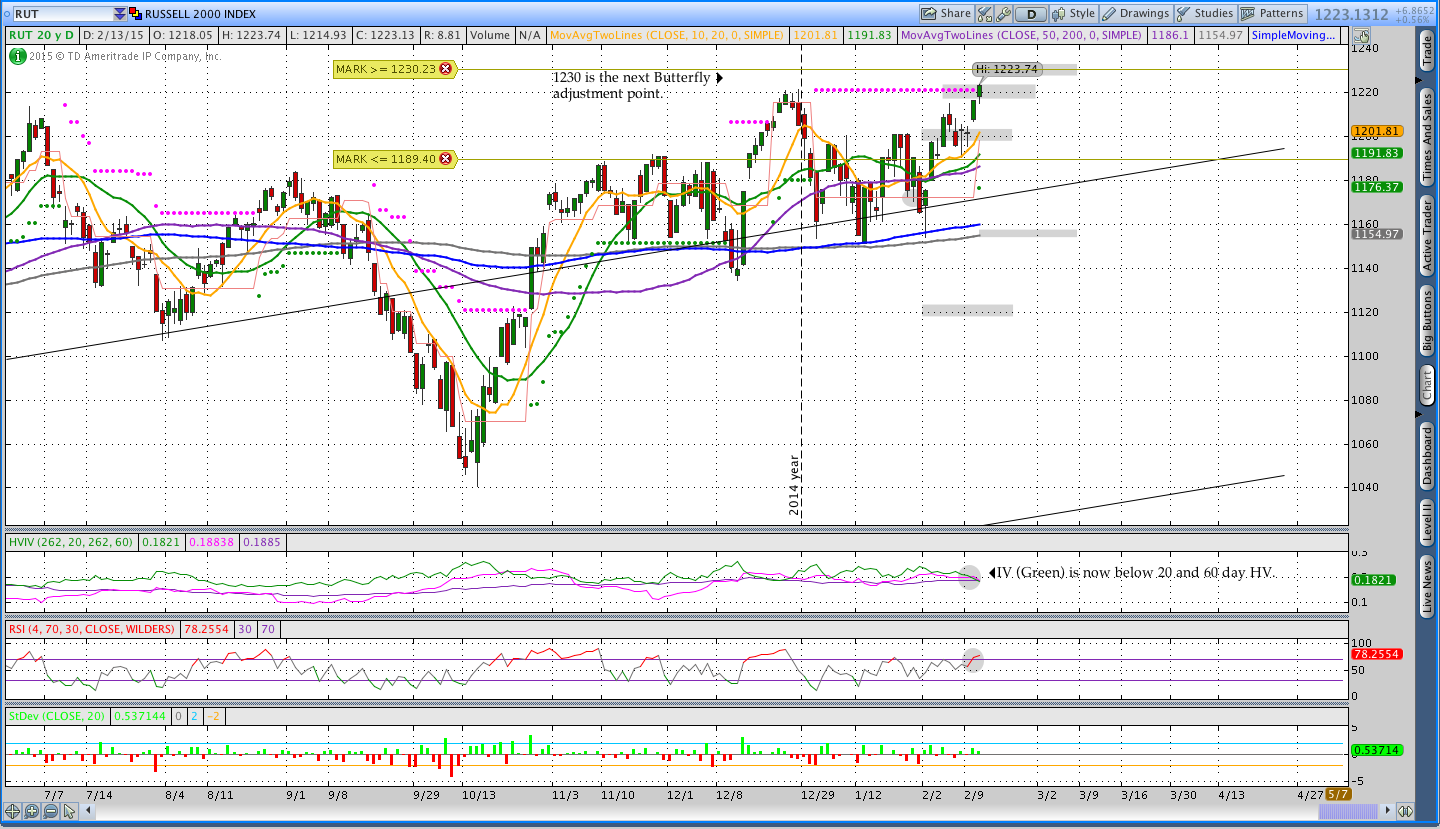This screenshot has height=829, width=1440.
Task: Remove the MARK <= 1189.40 alert
Action: 445,158
